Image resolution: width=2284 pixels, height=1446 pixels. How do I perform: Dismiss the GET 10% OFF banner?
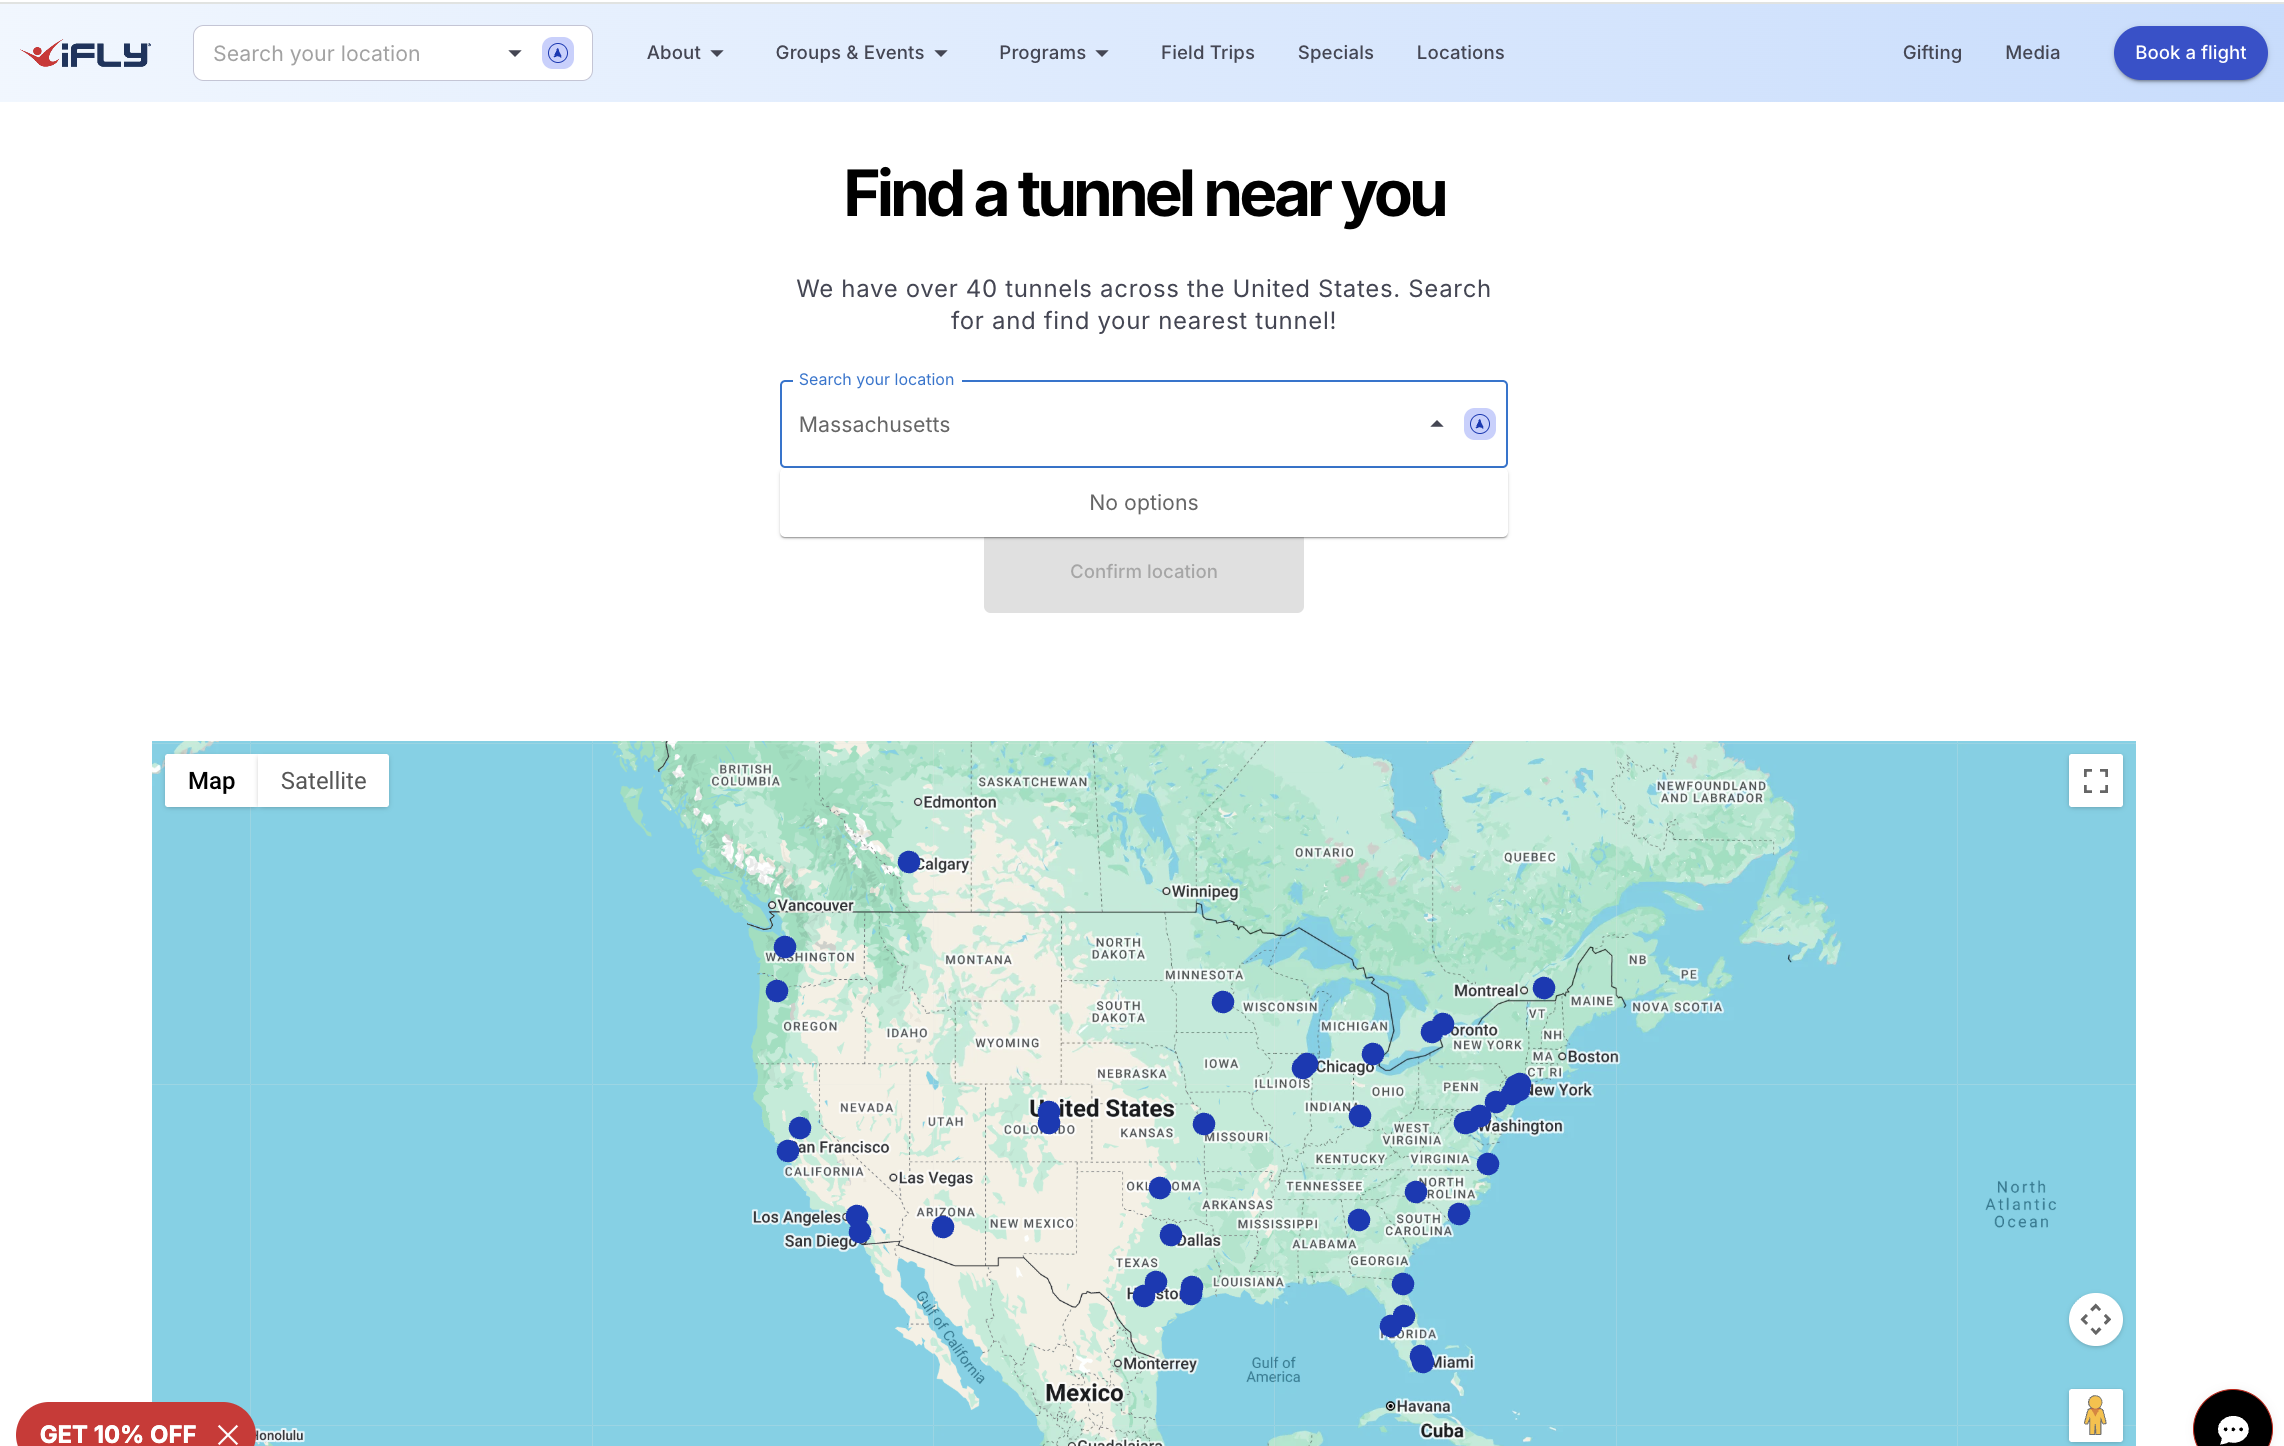click(x=228, y=1434)
